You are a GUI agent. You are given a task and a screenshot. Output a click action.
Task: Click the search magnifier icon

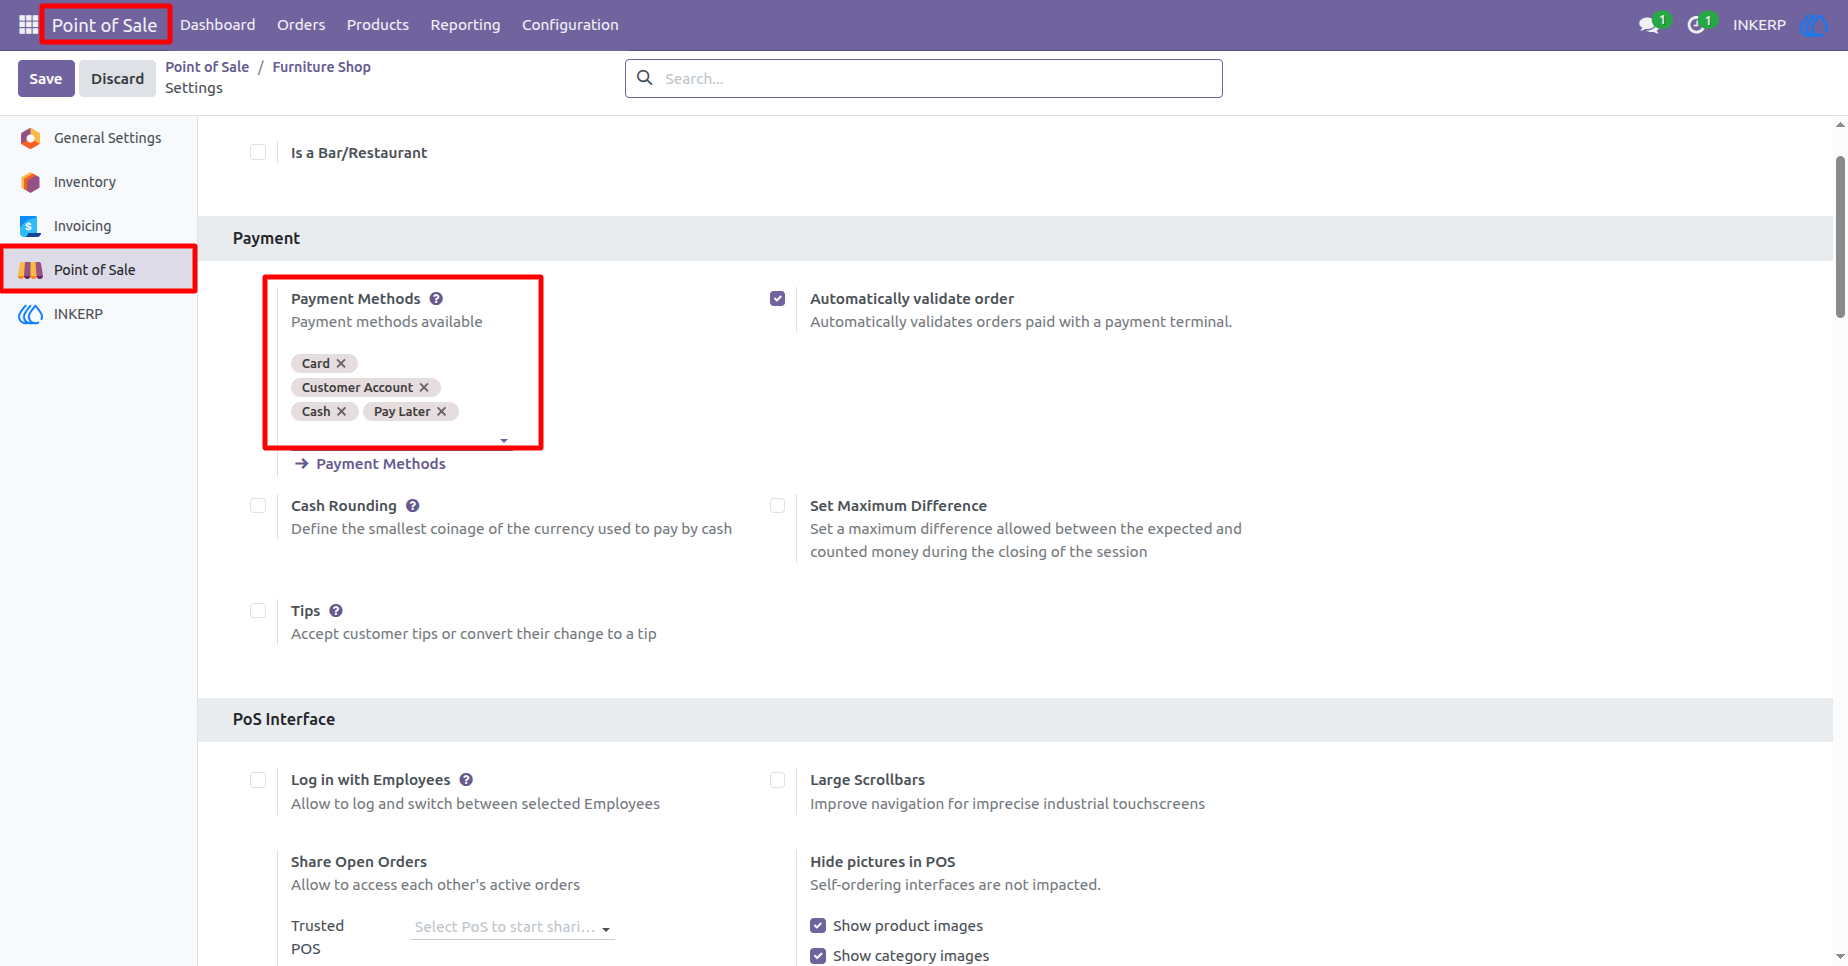pos(645,78)
